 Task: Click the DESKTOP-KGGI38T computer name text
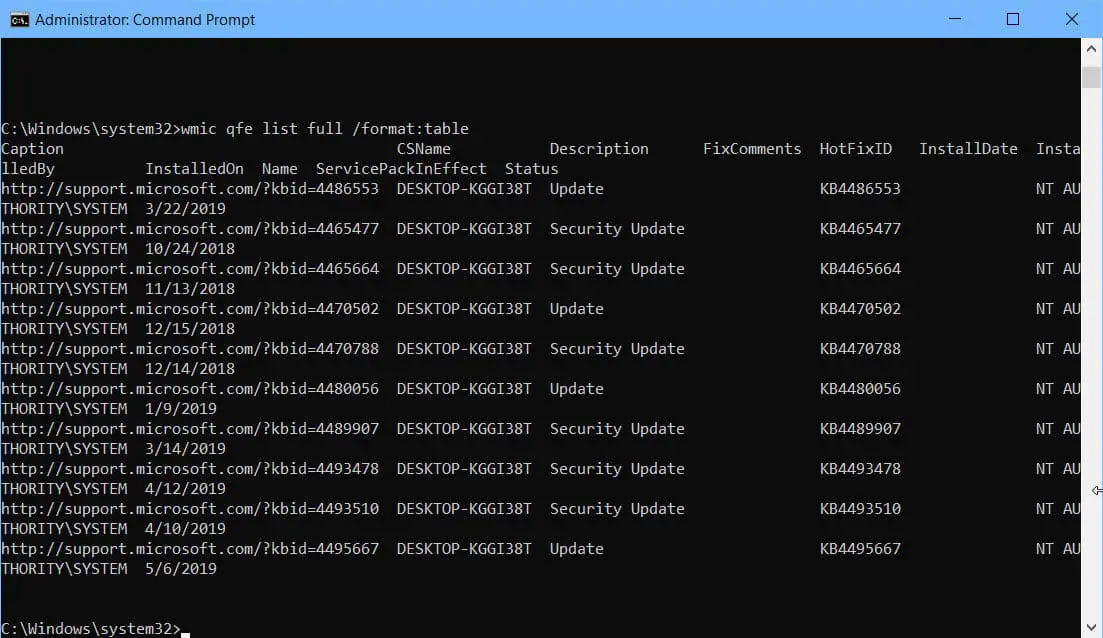click(x=463, y=188)
